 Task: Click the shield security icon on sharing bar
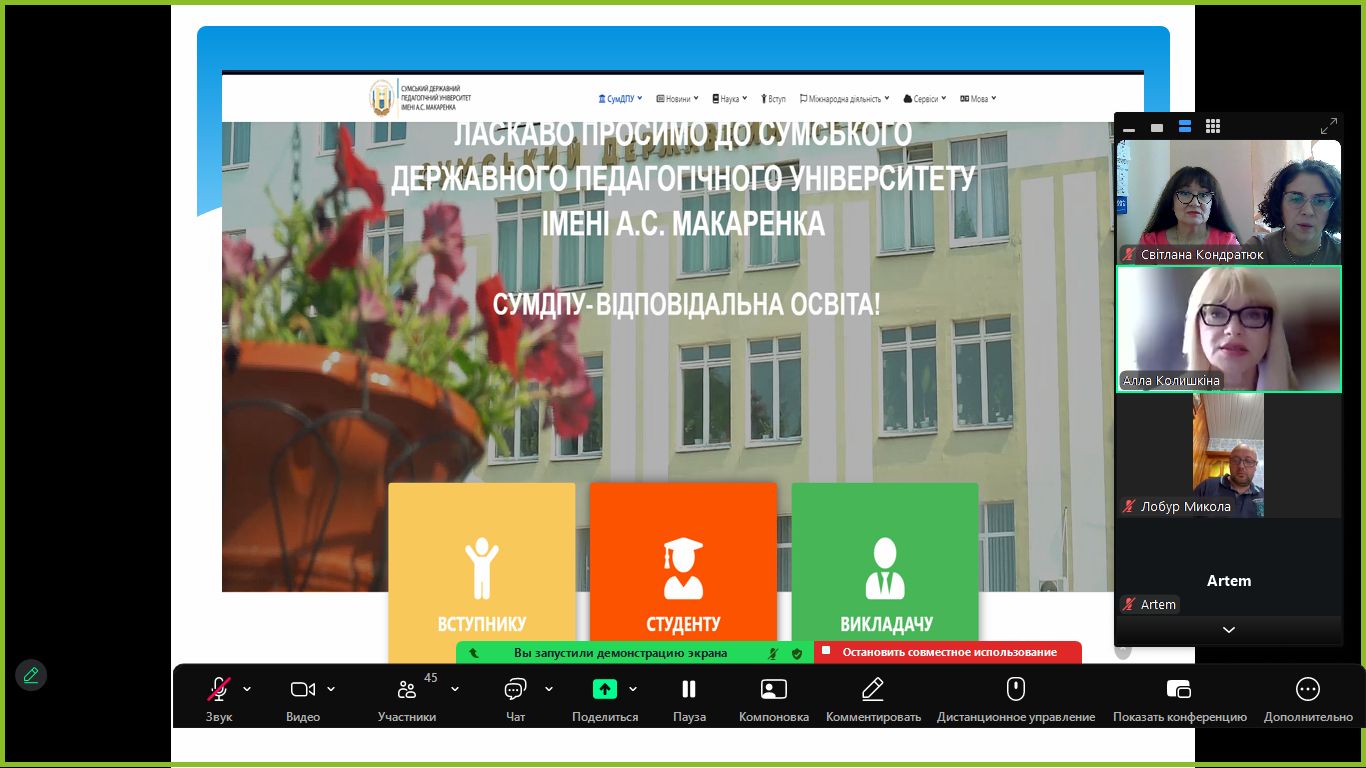click(797, 653)
